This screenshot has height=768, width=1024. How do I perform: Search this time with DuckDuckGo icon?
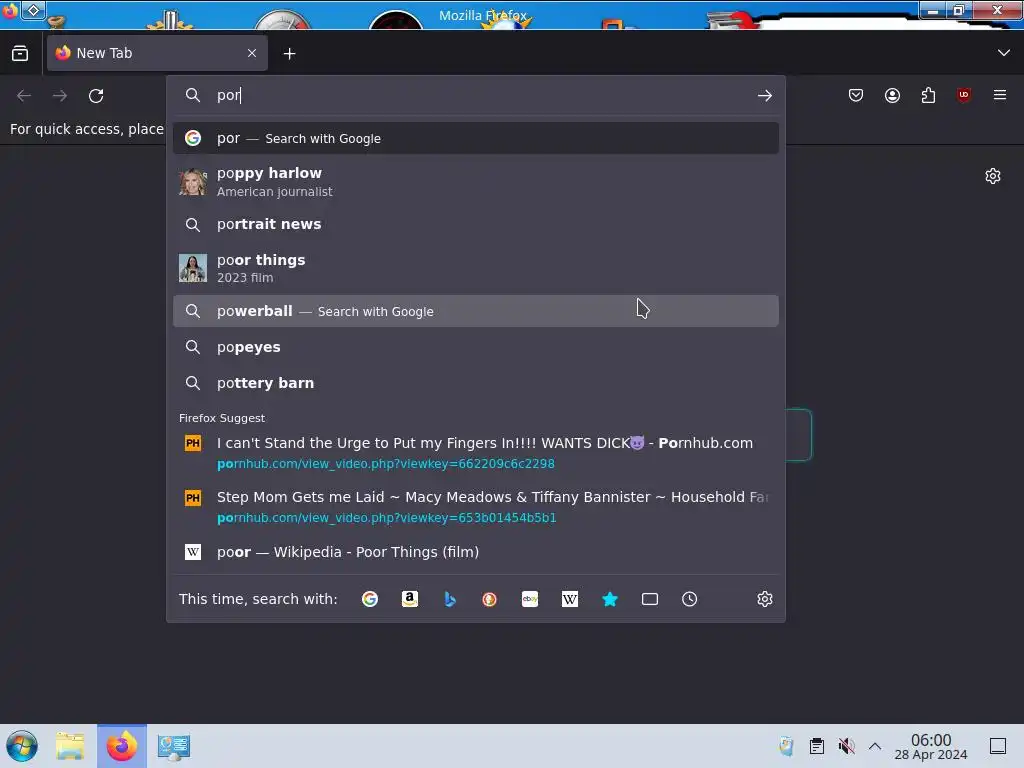coord(489,599)
